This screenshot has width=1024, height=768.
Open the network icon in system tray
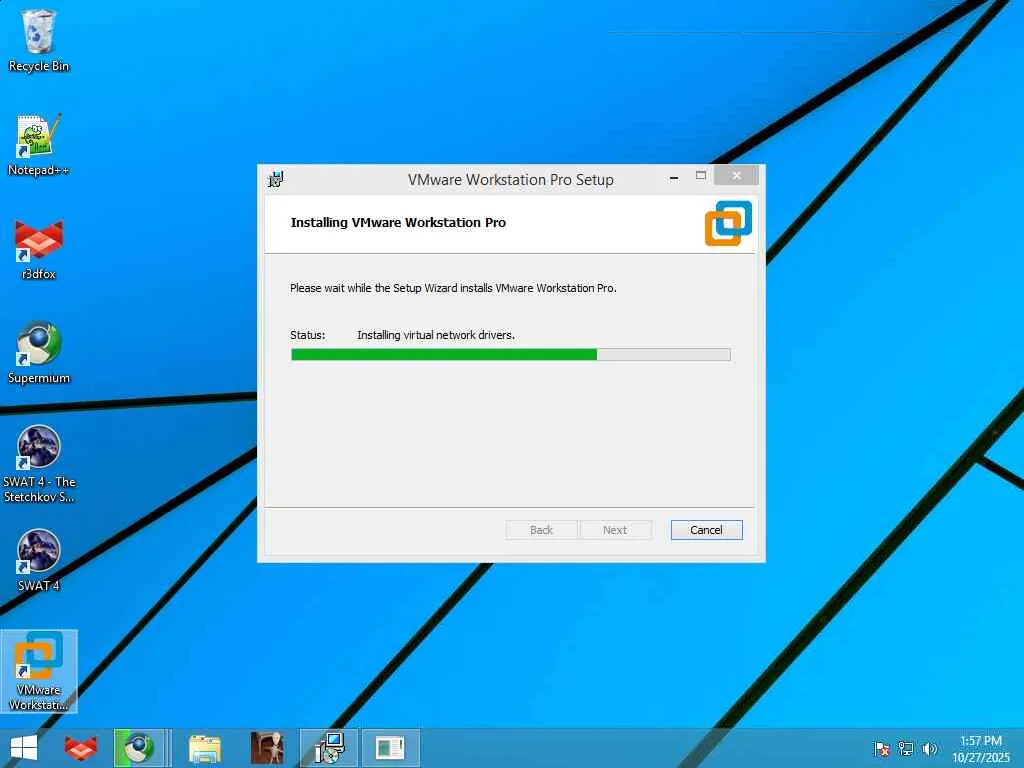click(x=906, y=748)
